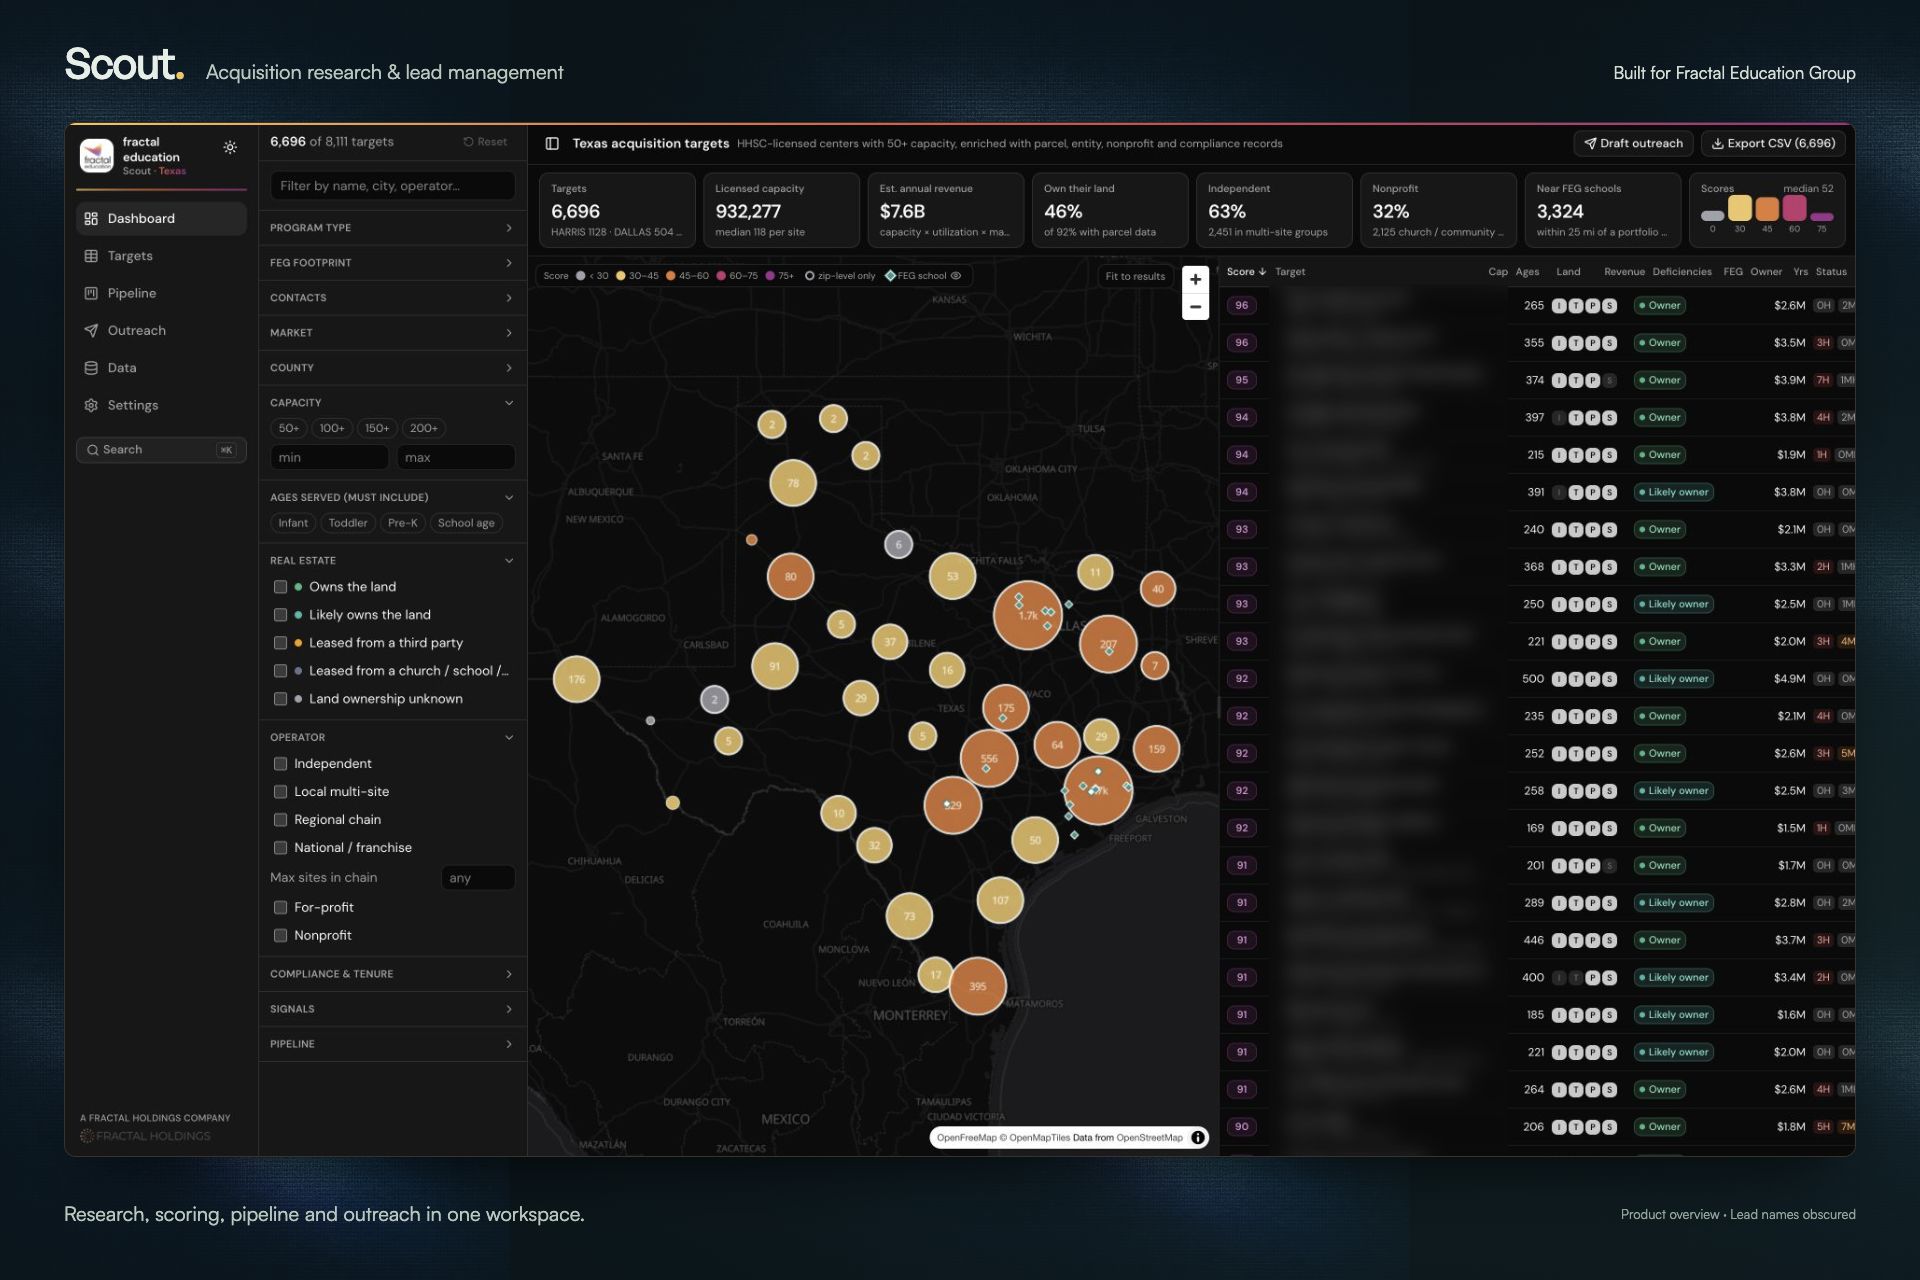Viewport: 1920px width, 1280px height.
Task: Click the Targets table icon
Action: pyautogui.click(x=91, y=256)
